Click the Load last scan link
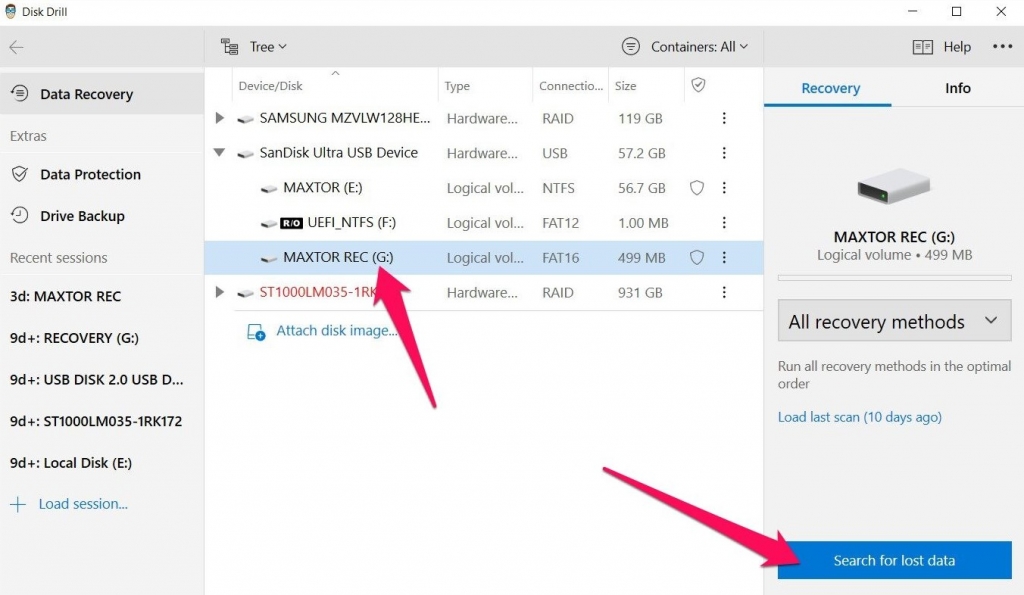The image size is (1024, 595). pyautogui.click(x=859, y=417)
